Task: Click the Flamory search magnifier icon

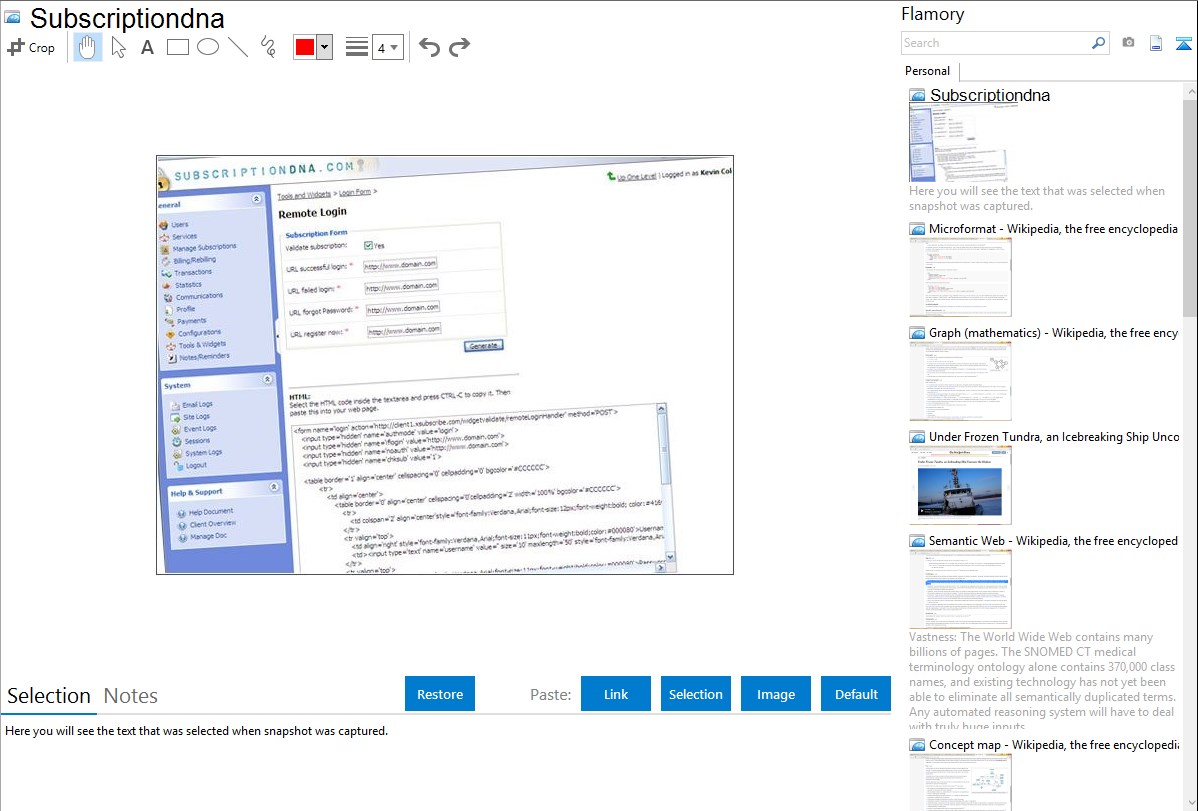Action: tap(1098, 43)
